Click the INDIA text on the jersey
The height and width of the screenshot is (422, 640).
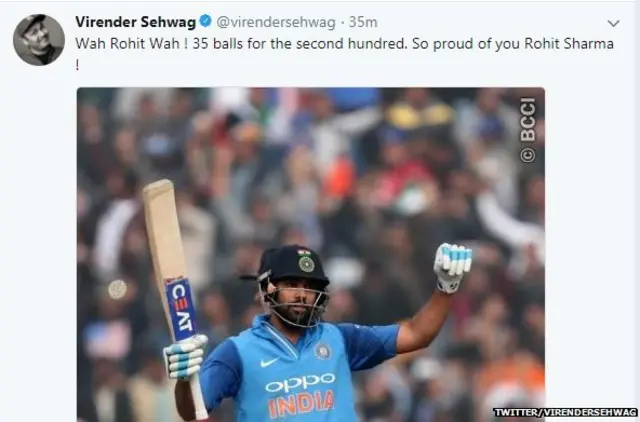301,403
